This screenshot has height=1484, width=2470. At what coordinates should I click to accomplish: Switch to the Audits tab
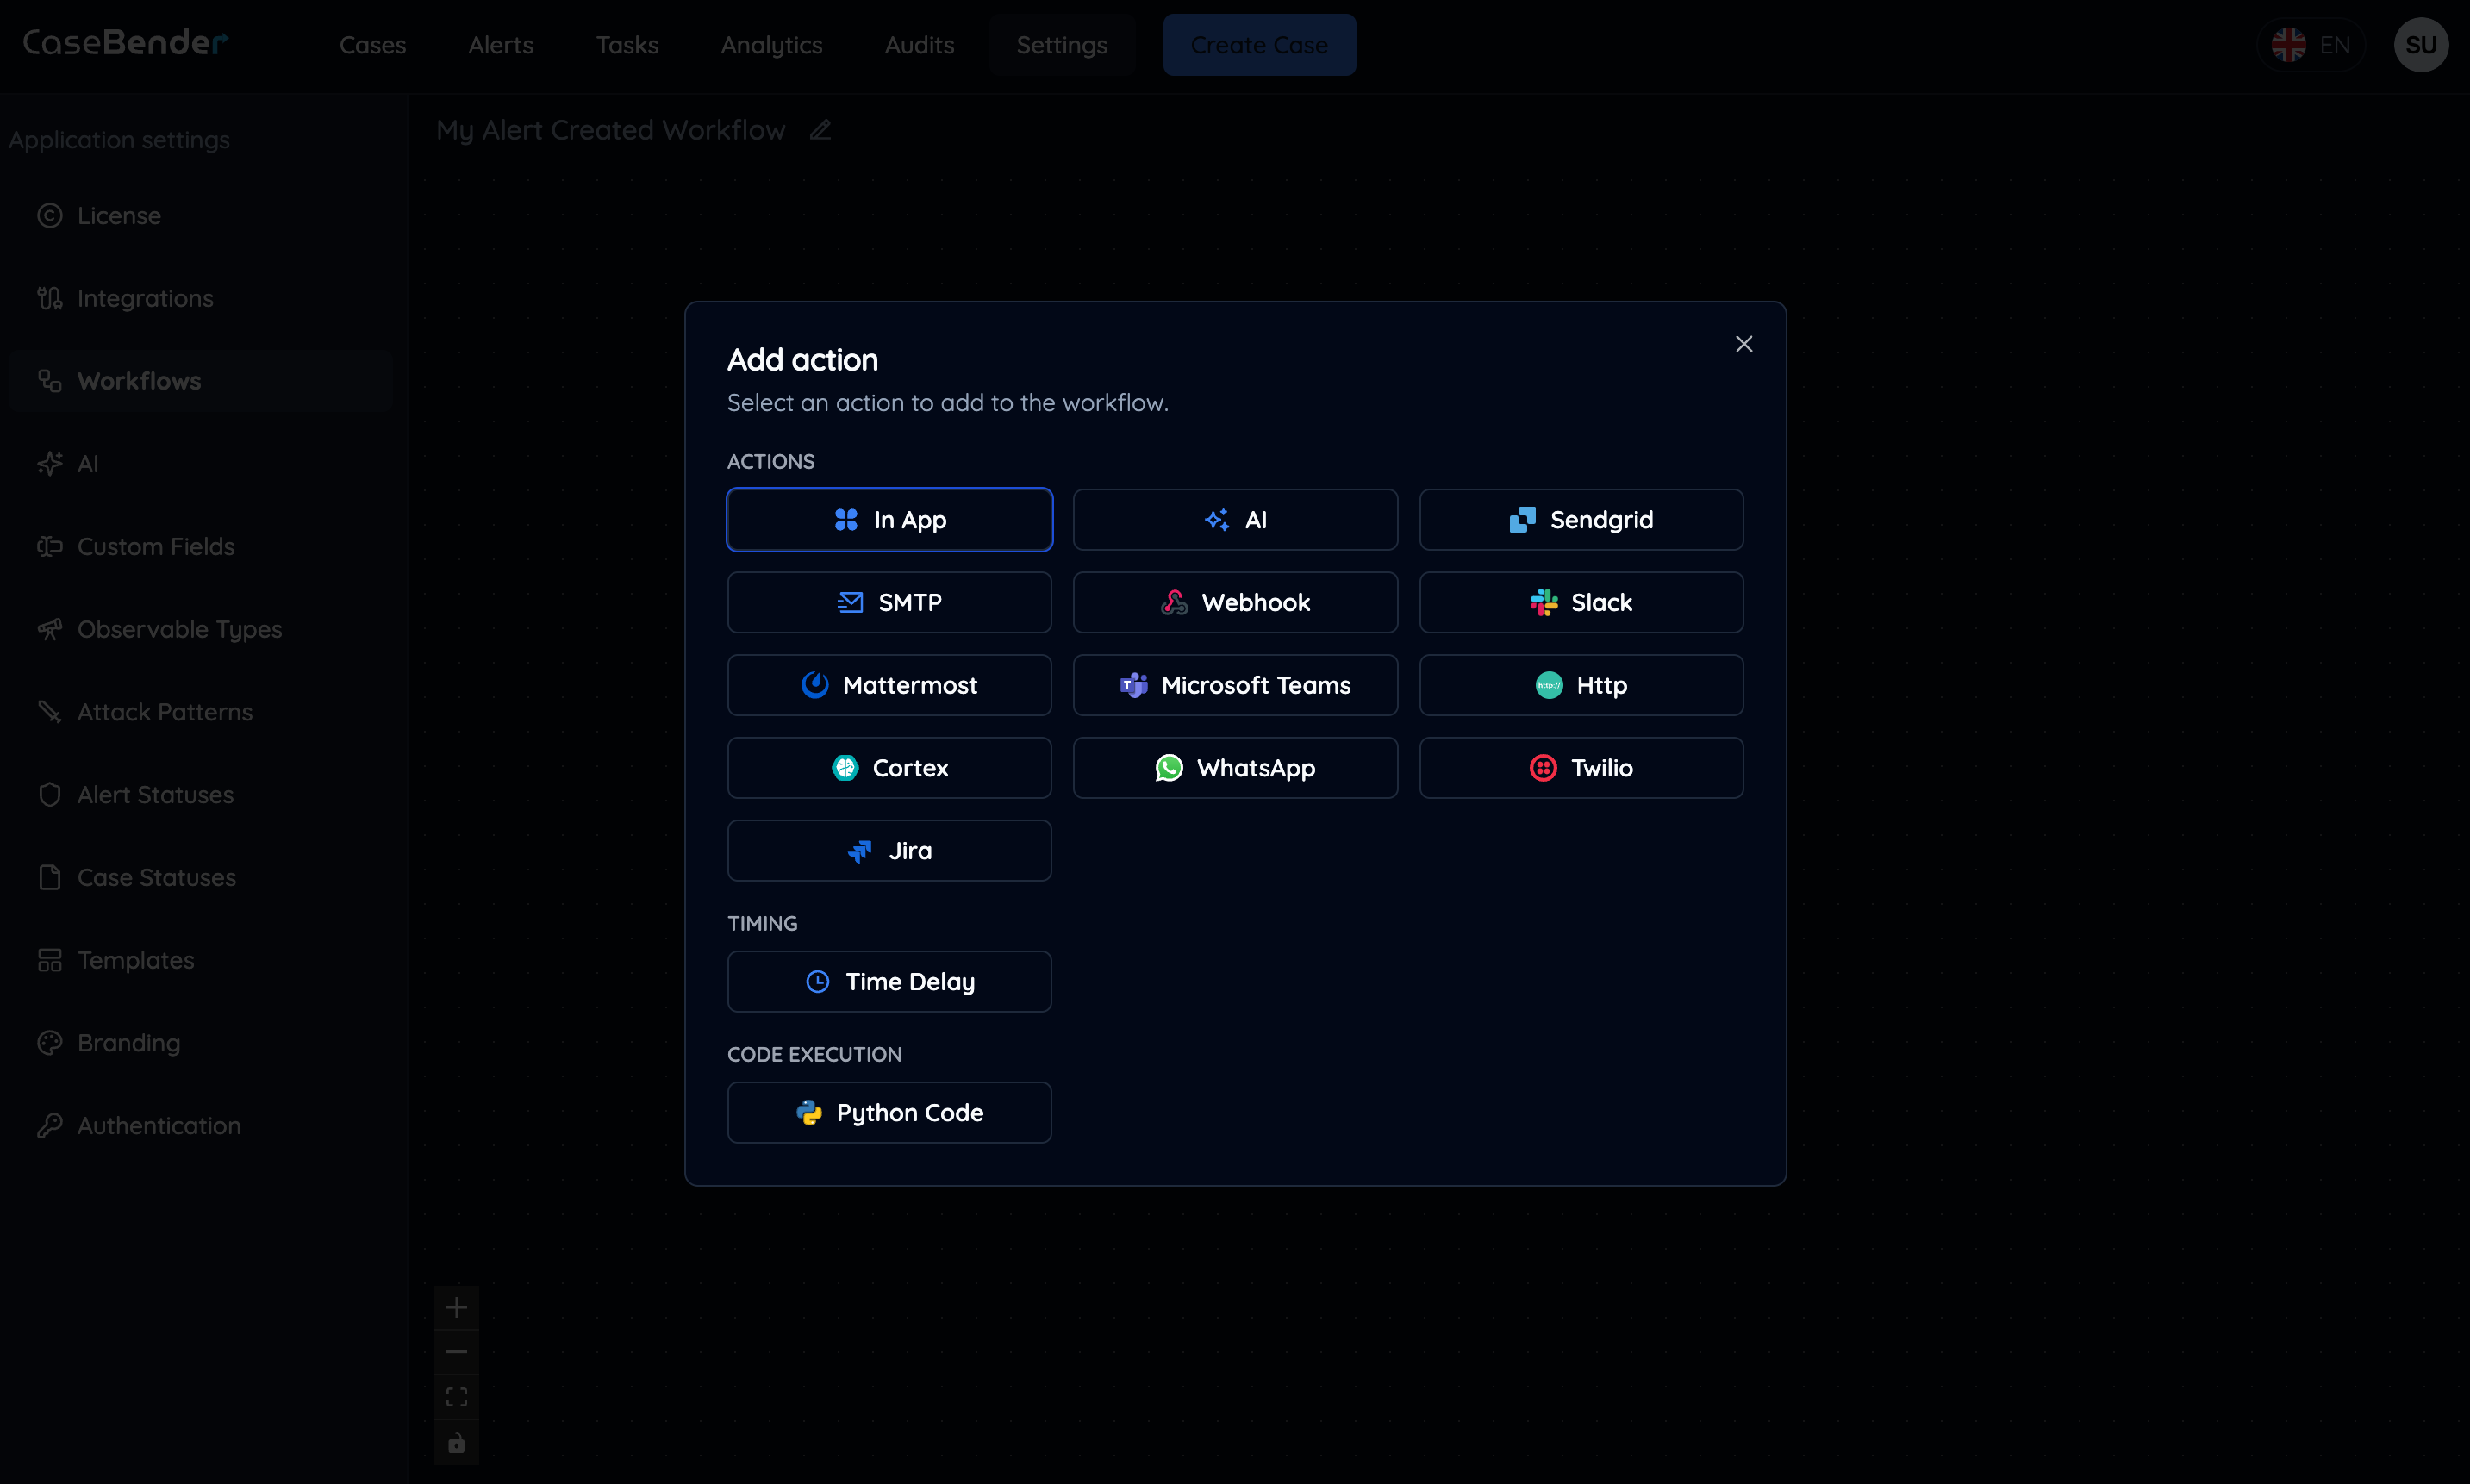tap(919, 45)
